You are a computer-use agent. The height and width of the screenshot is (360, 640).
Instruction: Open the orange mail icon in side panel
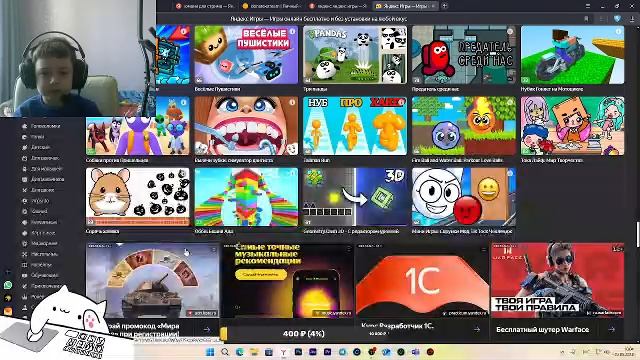8,311
